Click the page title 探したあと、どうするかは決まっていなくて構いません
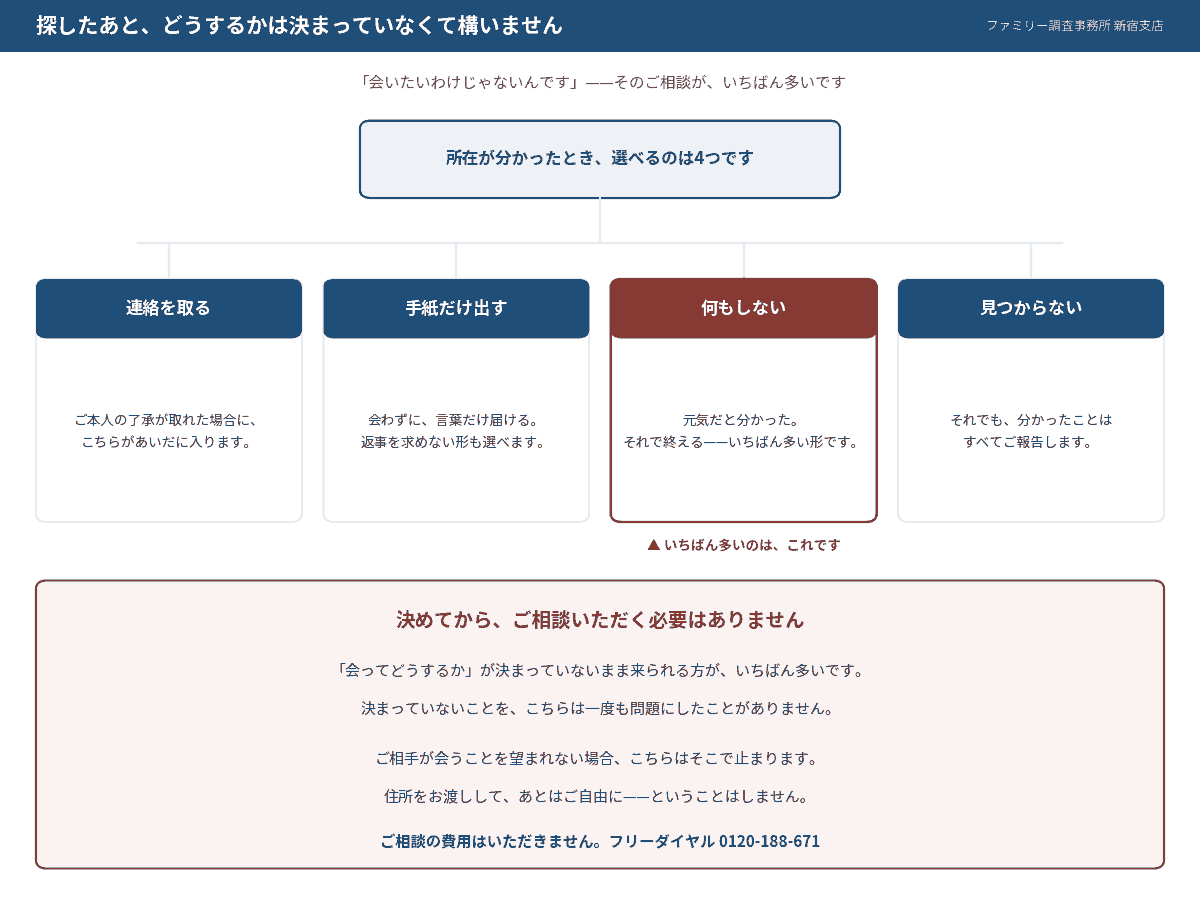Image resolution: width=1200 pixels, height=900 pixels. point(299,26)
